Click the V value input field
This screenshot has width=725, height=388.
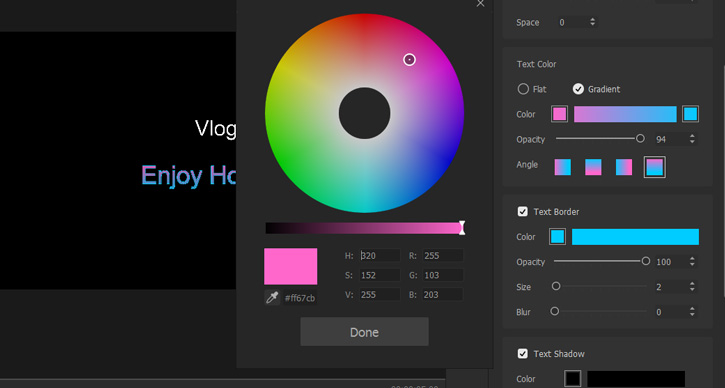click(380, 295)
